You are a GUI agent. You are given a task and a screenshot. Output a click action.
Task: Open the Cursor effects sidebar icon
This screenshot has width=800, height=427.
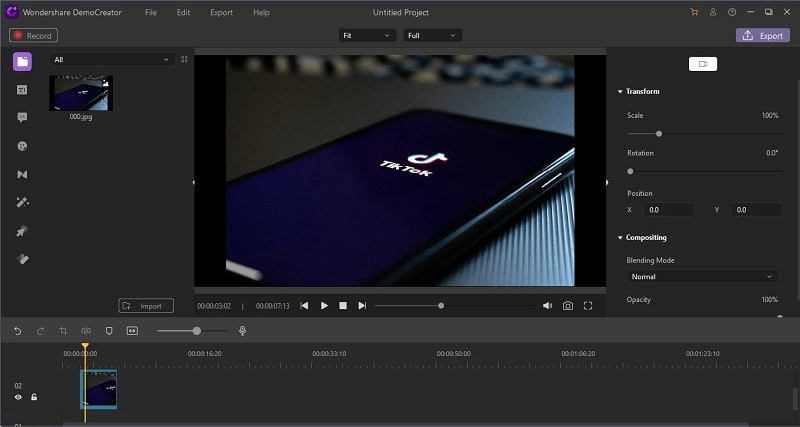coord(22,232)
